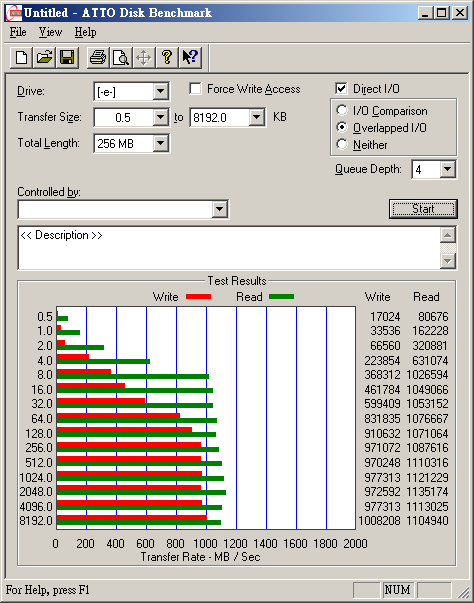This screenshot has height=603, width=474.
Task: Save results with the floppy disk icon
Action: tap(67, 58)
